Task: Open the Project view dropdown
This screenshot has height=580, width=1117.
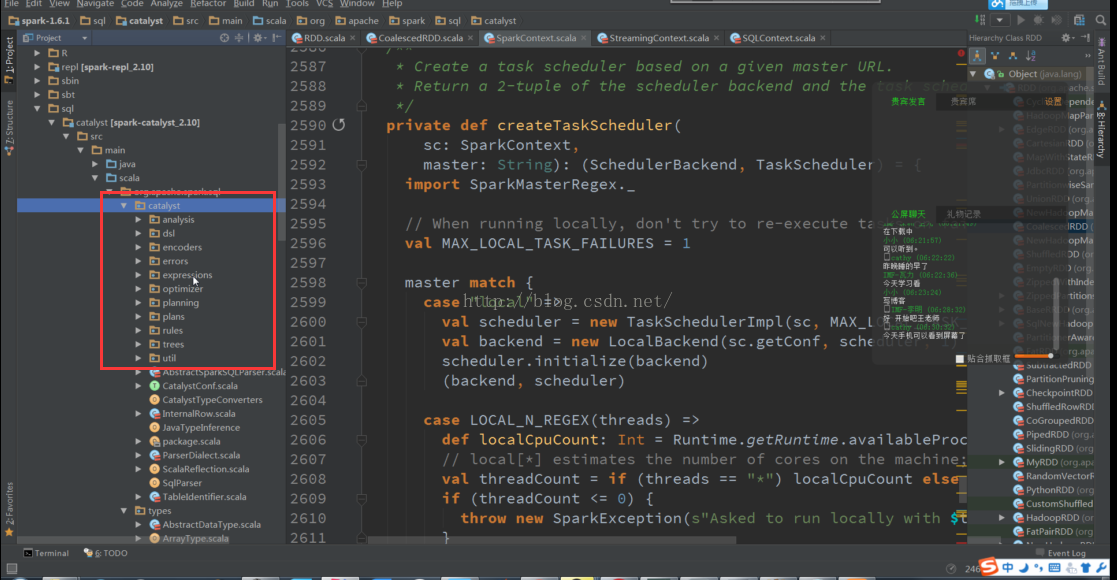Action: [56, 38]
